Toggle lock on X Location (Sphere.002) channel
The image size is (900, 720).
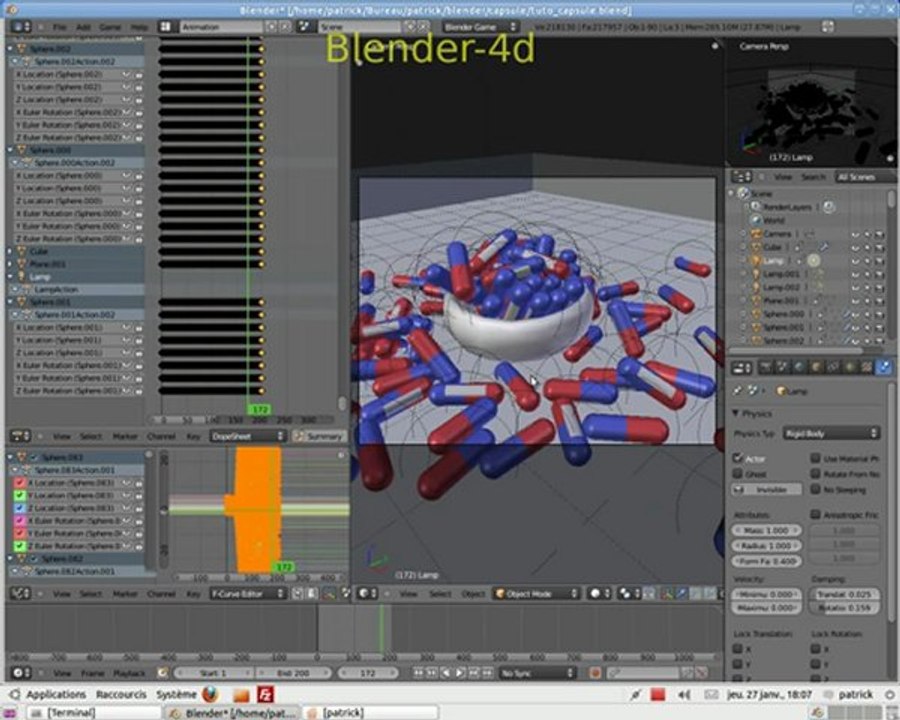[x=138, y=75]
